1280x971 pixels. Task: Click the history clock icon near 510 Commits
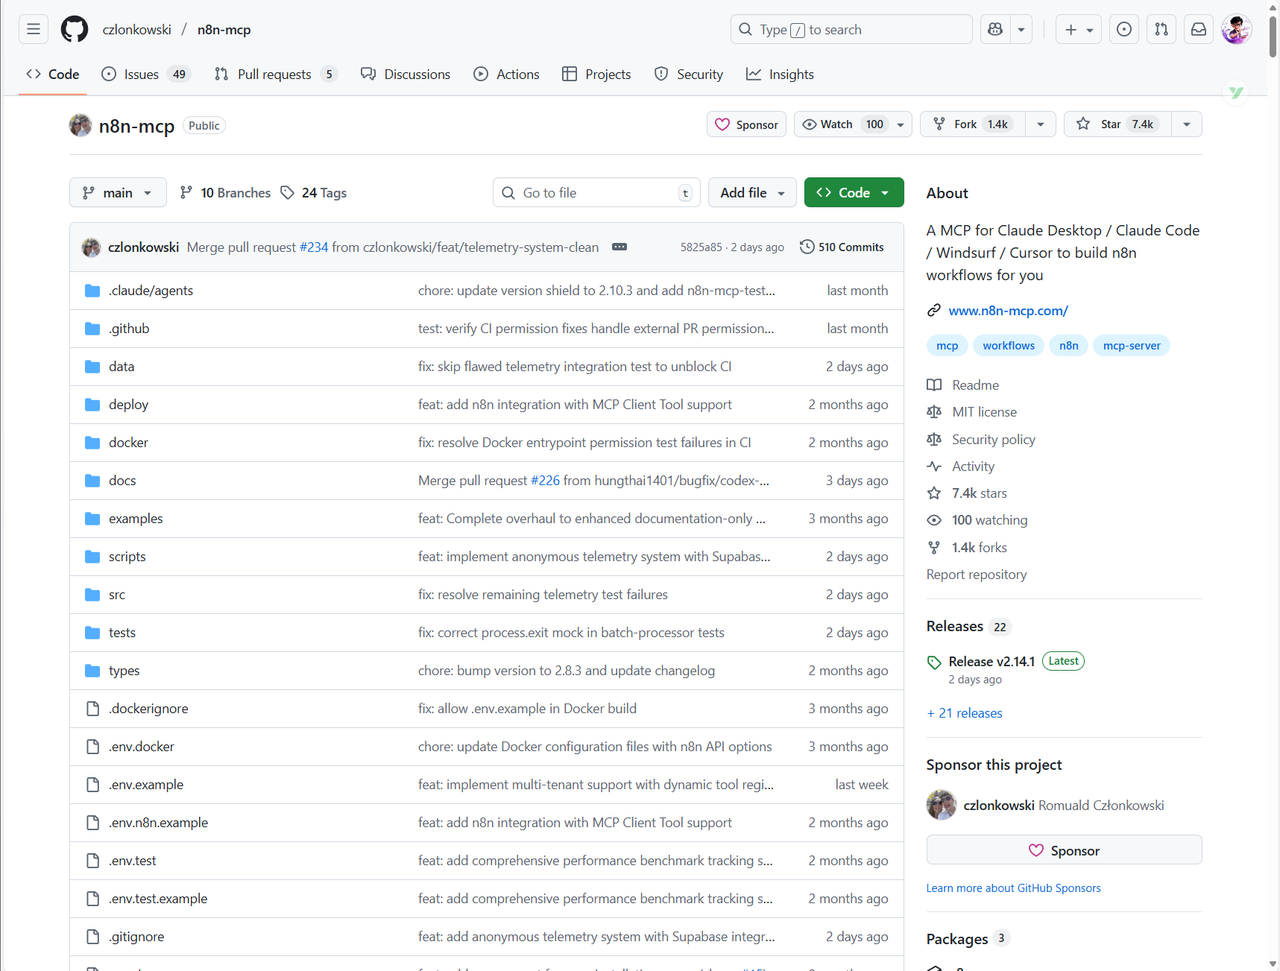pyautogui.click(x=807, y=247)
